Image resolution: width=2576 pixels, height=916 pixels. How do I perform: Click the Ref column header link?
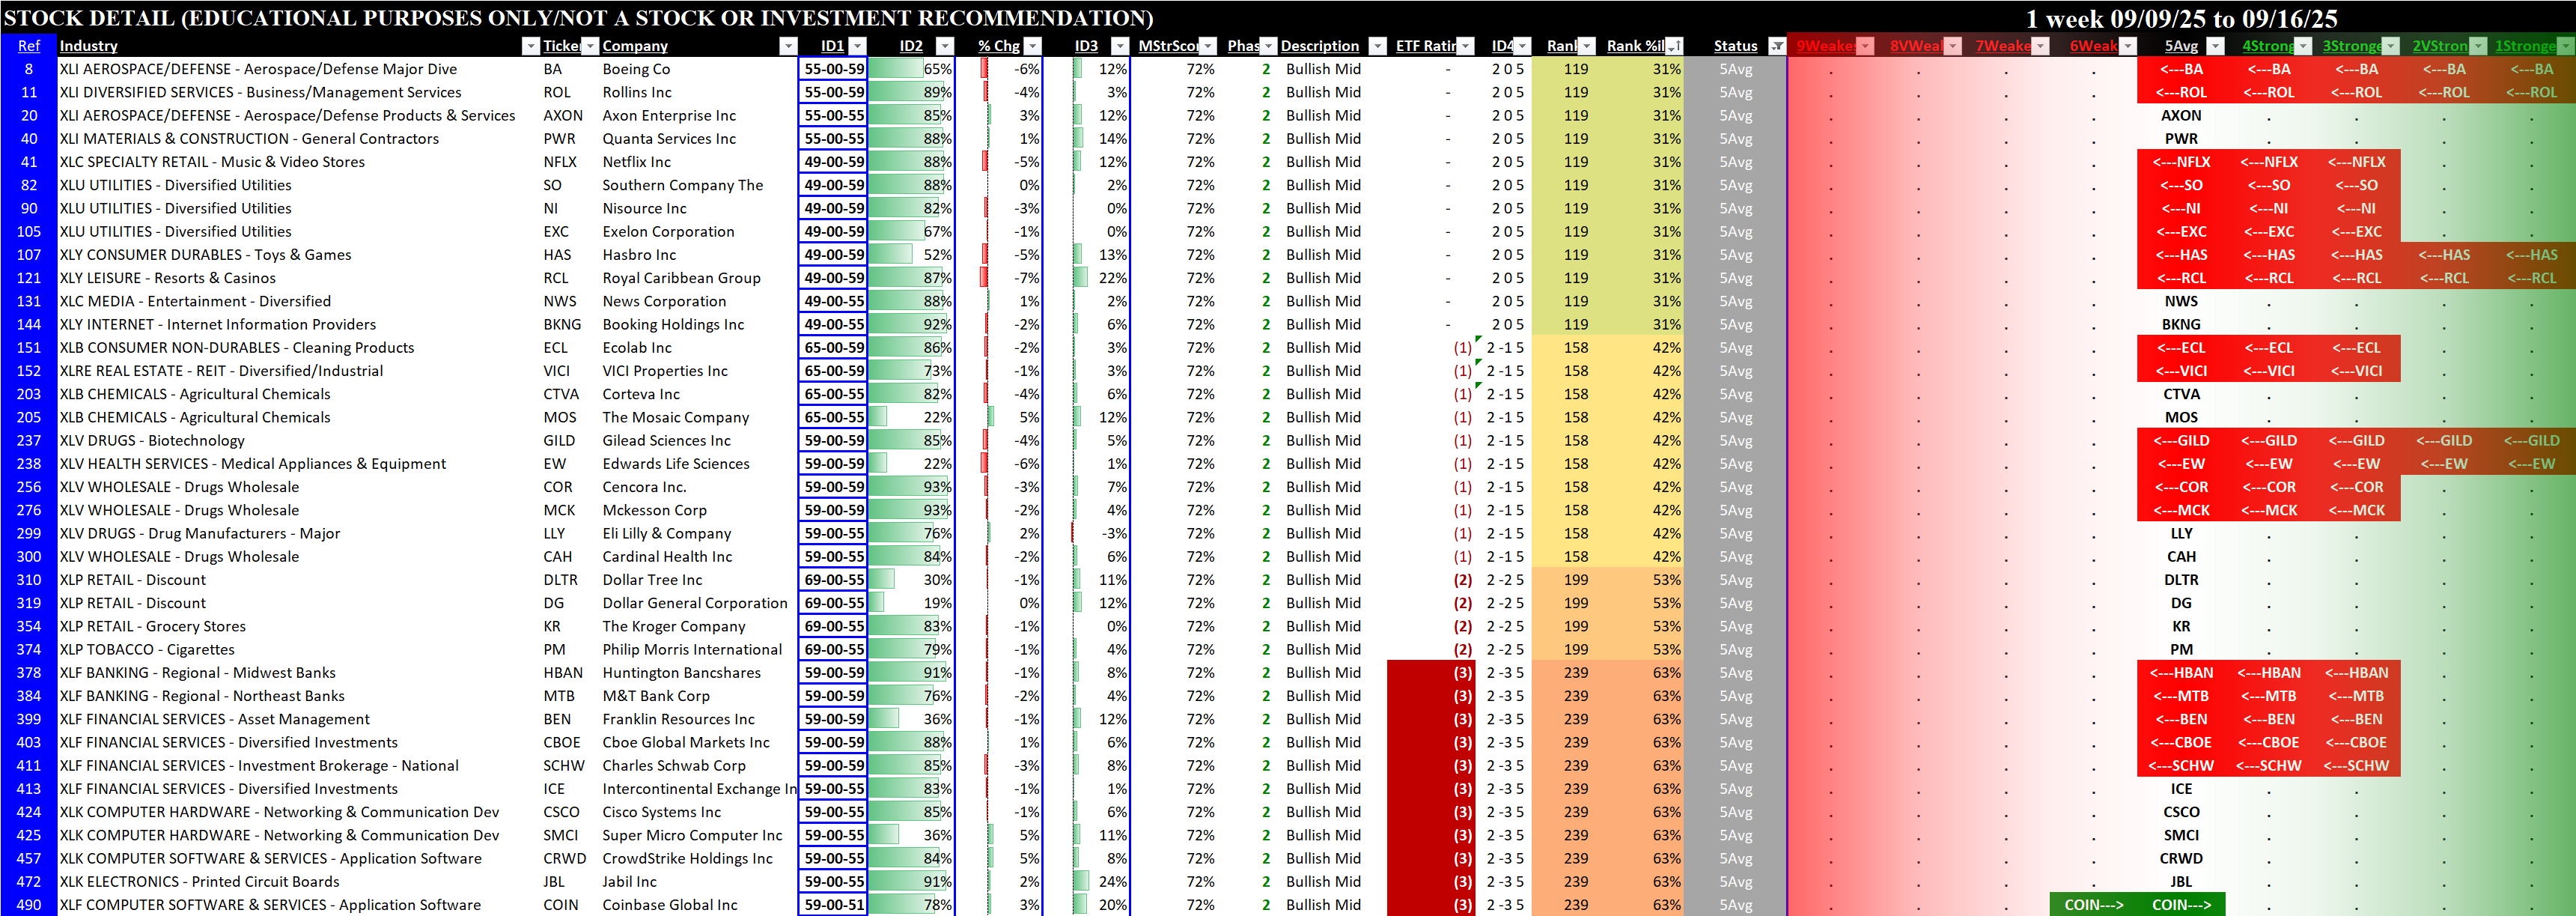(29, 46)
